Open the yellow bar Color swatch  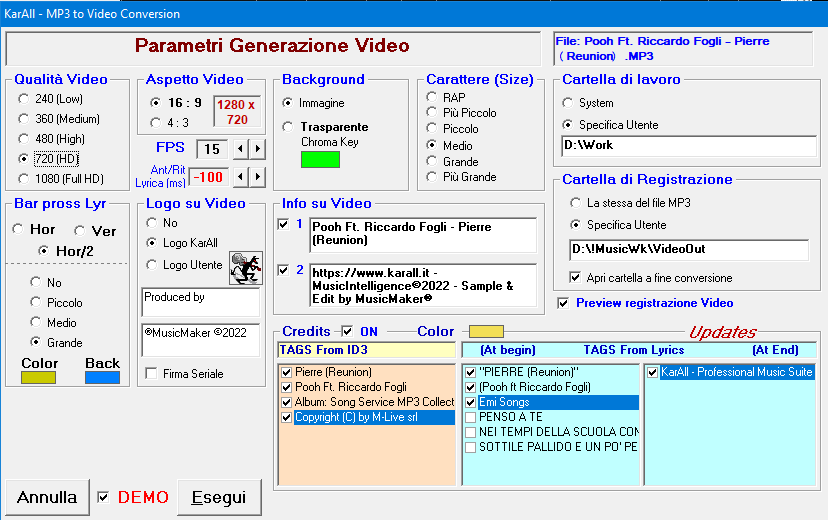(x=38, y=377)
